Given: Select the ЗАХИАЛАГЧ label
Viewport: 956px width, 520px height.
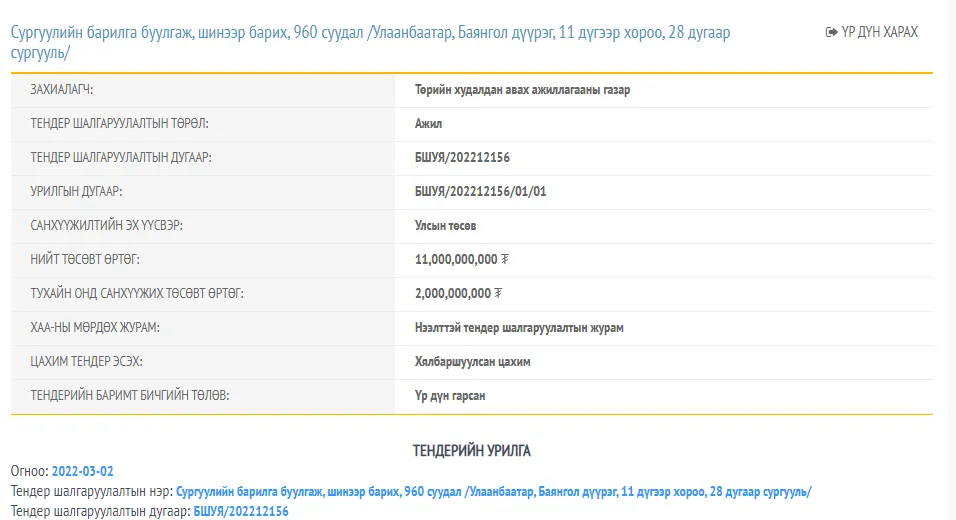Looking at the screenshot, I should coord(62,90).
